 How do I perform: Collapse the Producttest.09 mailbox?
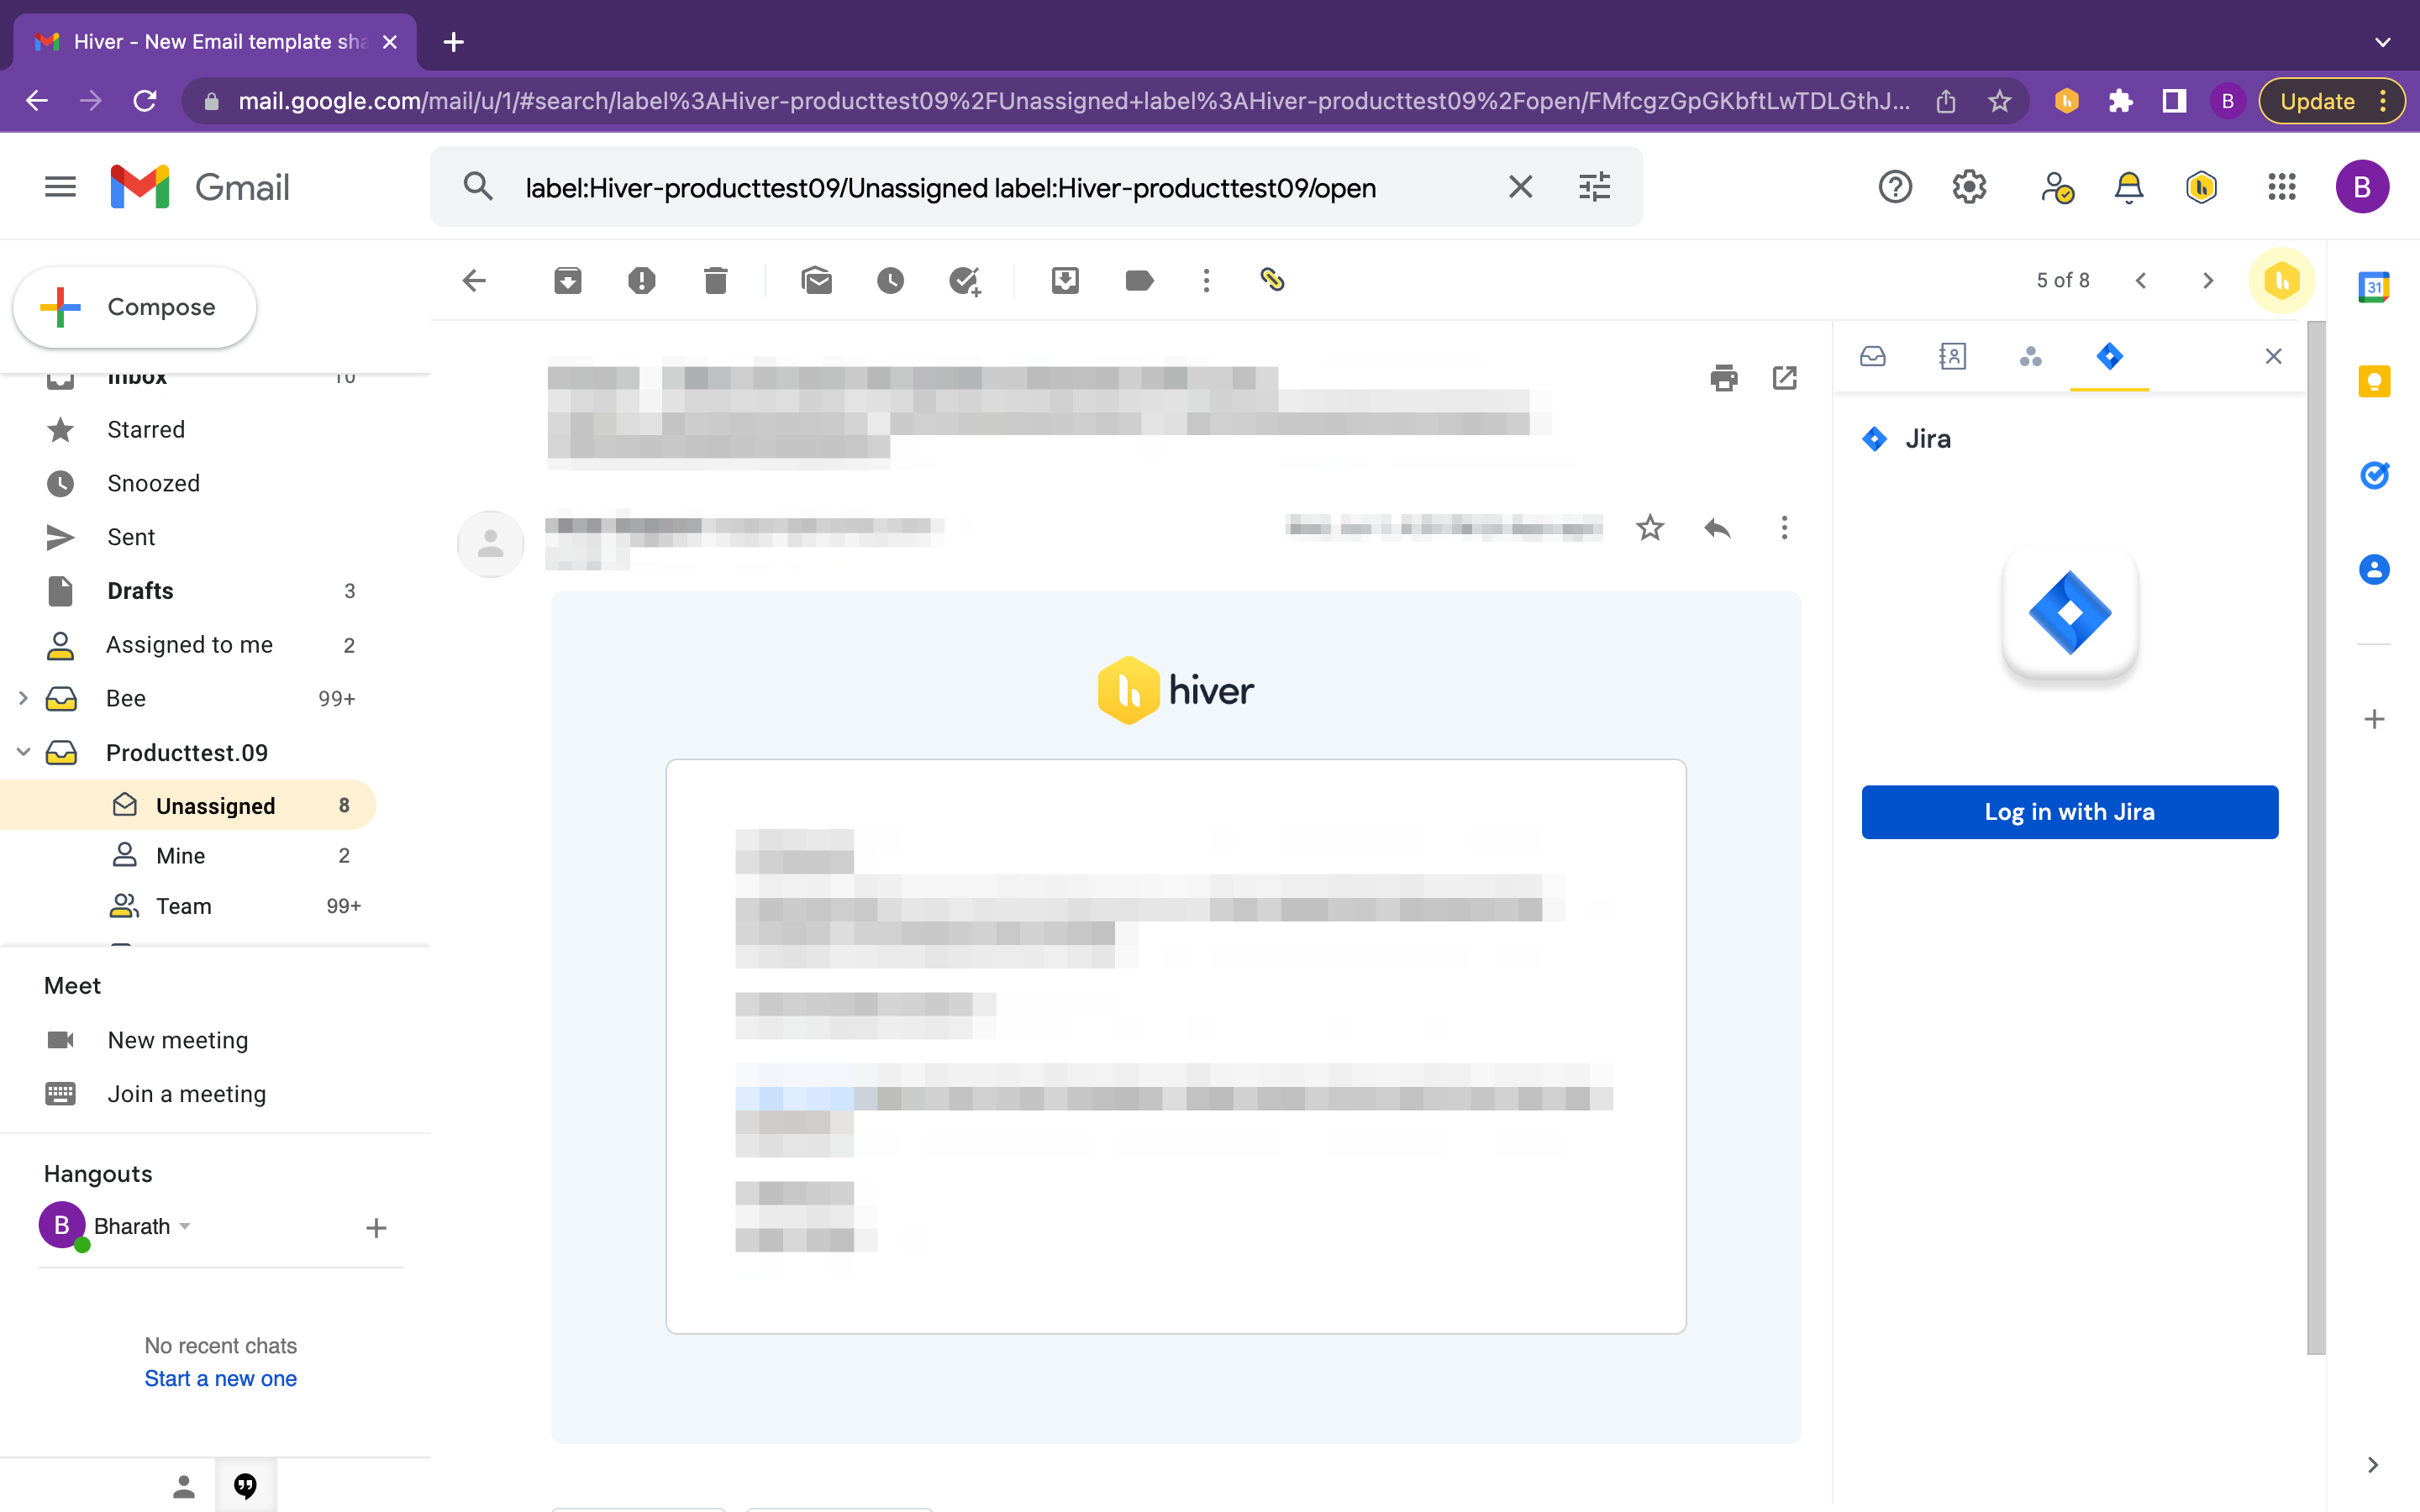[23, 752]
